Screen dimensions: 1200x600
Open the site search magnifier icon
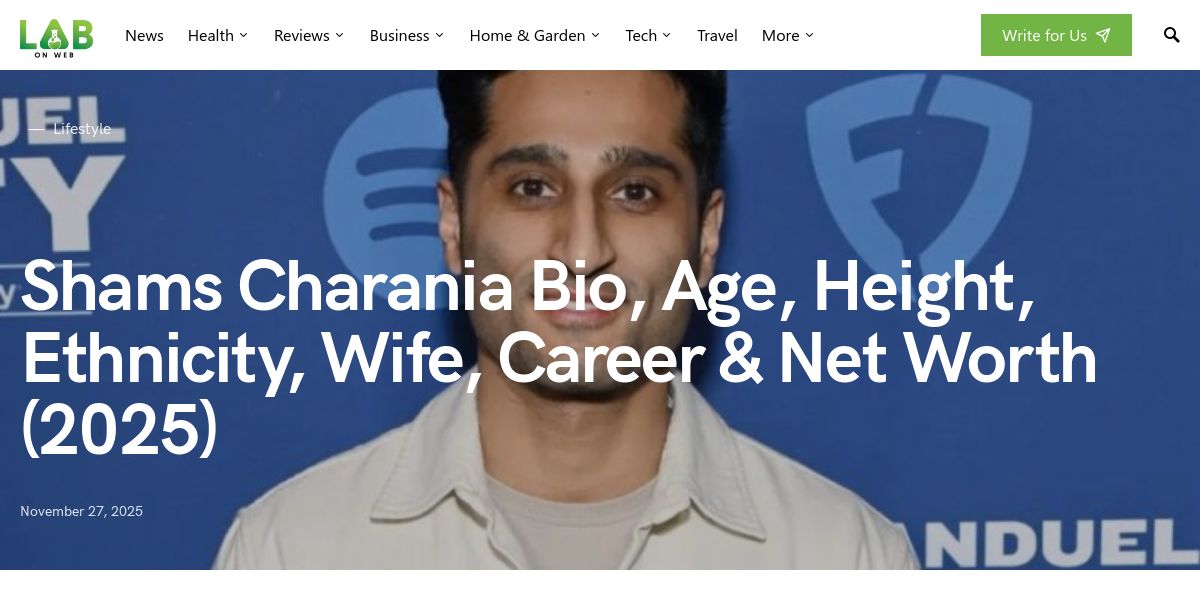pos(1172,35)
